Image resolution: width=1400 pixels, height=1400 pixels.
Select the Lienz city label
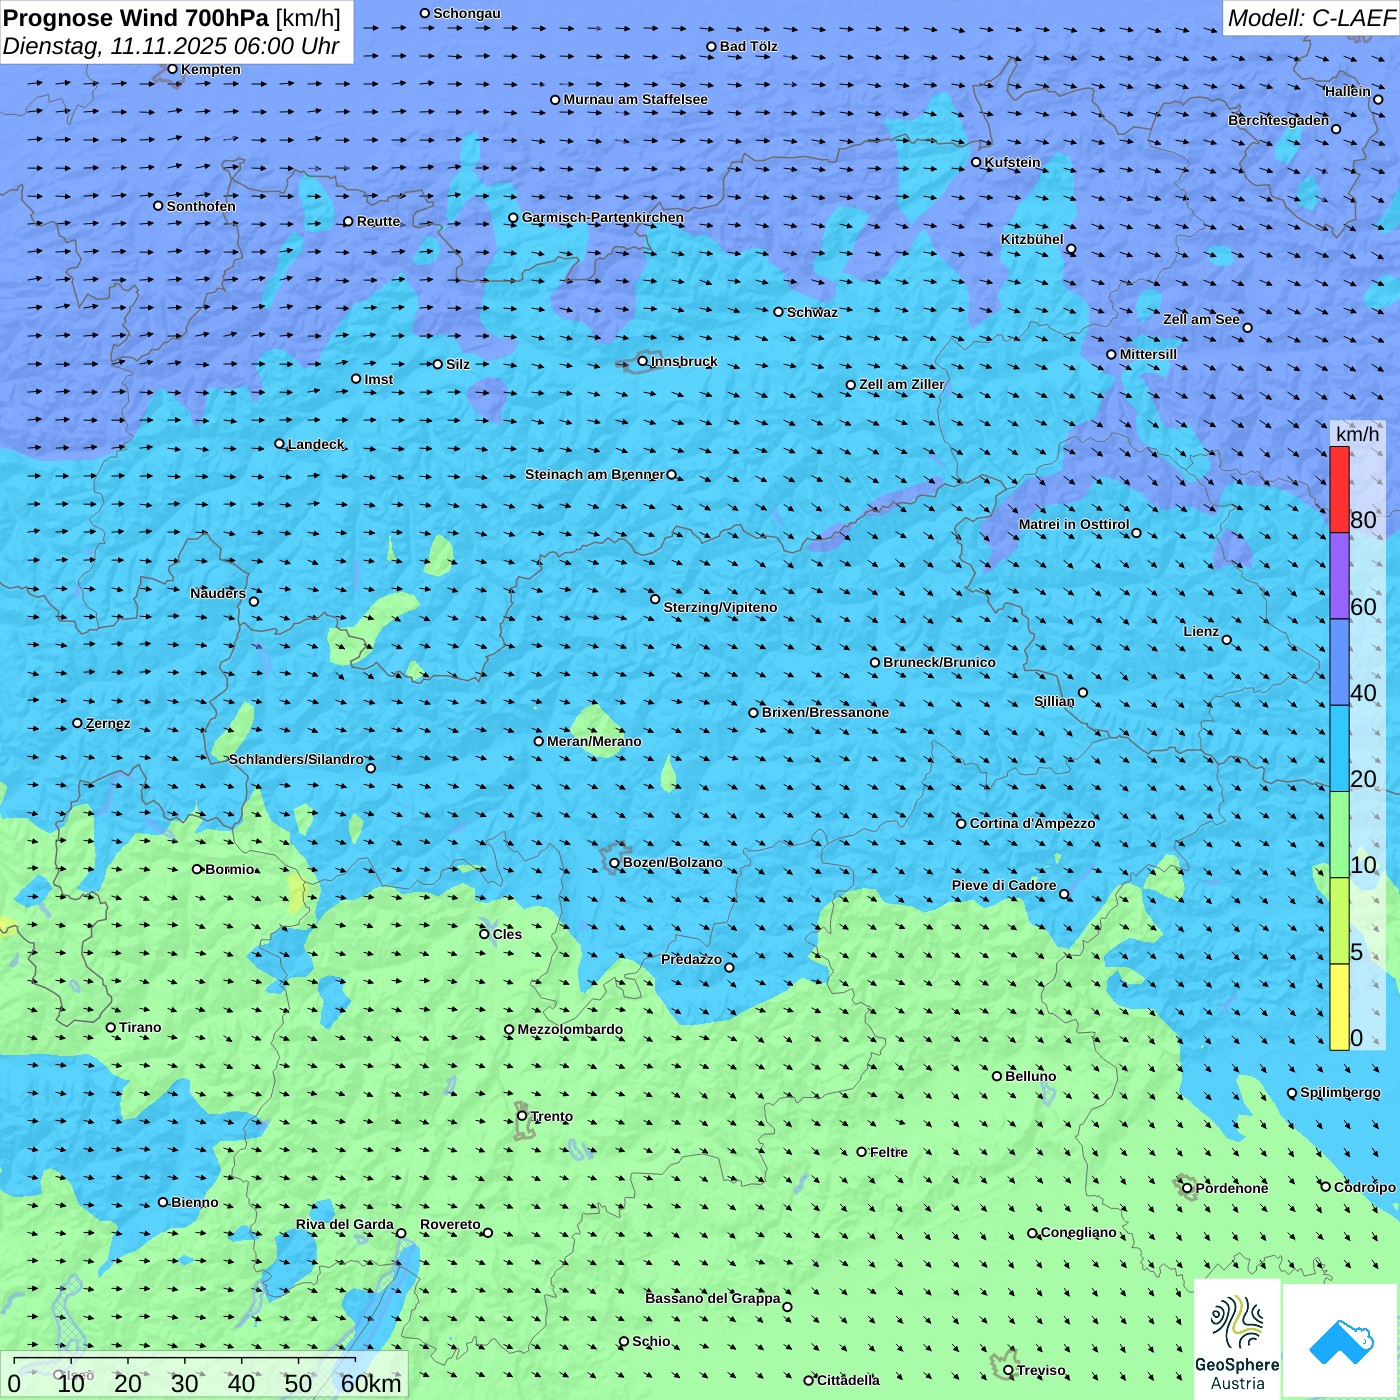[x=1201, y=631]
